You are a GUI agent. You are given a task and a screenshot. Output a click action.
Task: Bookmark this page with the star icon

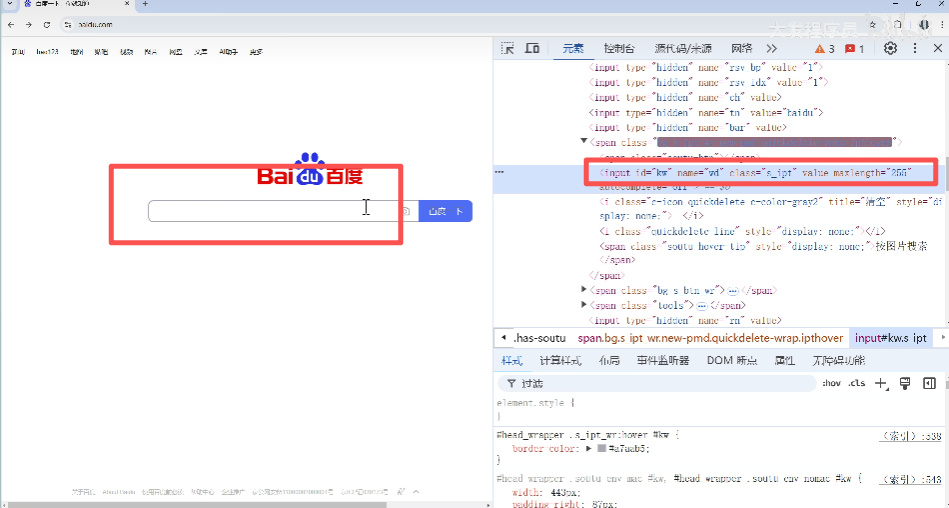pyautogui.click(x=872, y=25)
